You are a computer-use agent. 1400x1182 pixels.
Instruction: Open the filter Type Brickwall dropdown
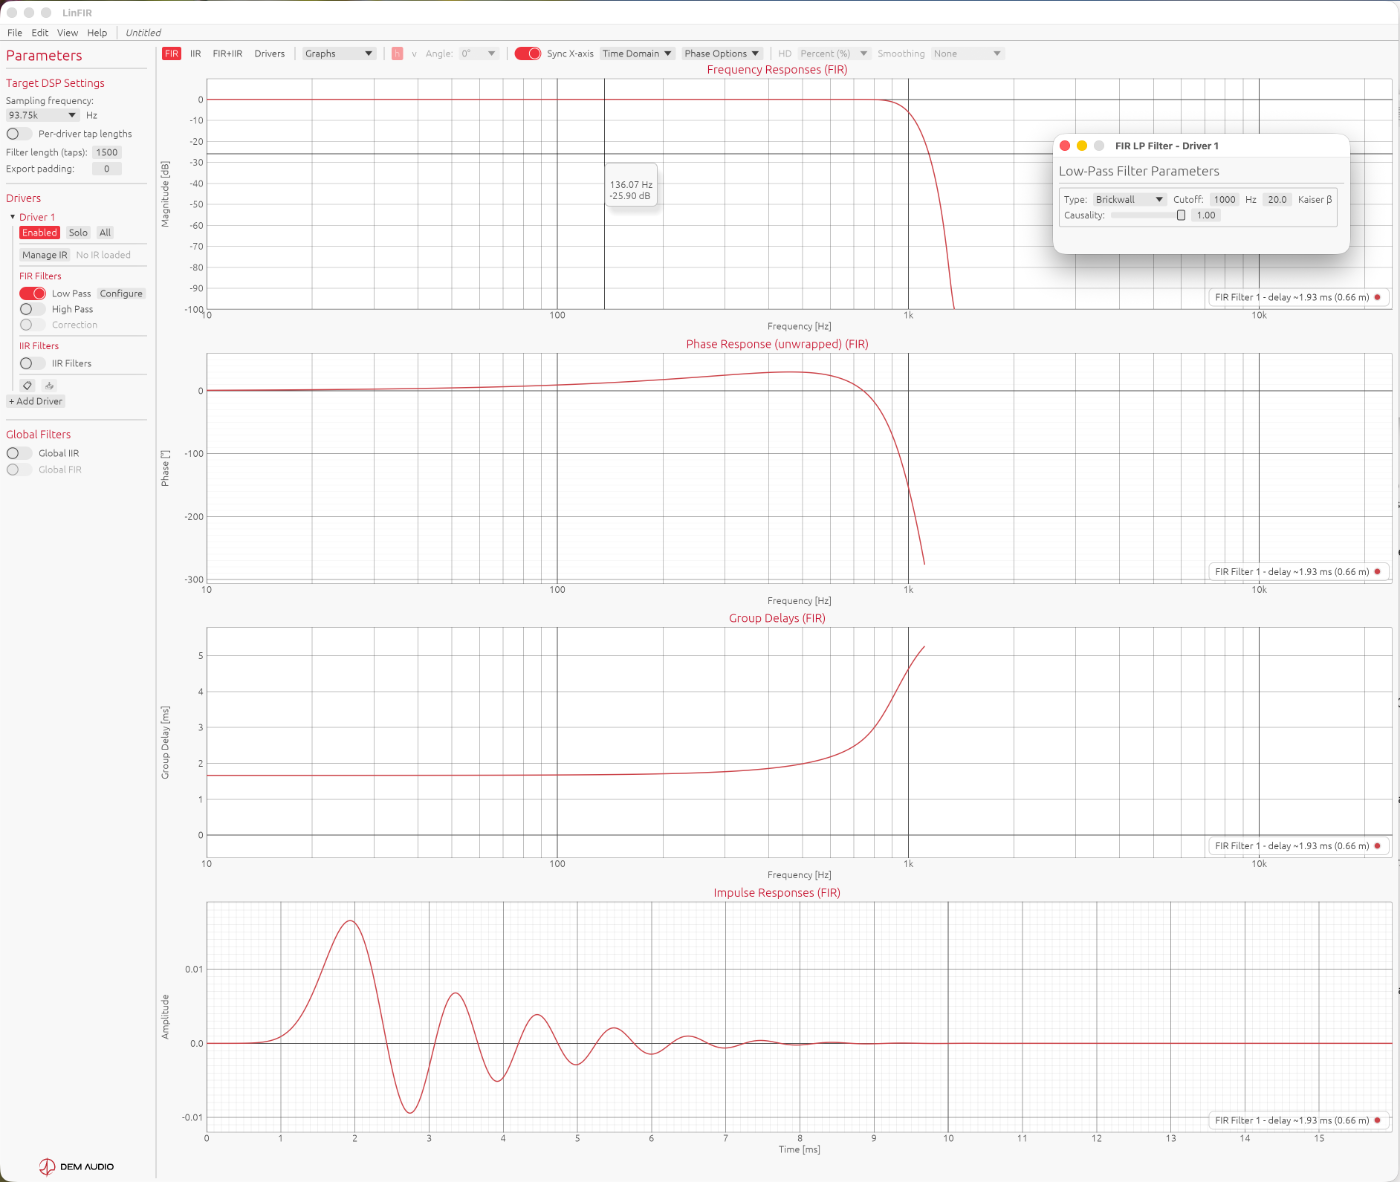point(1129,200)
